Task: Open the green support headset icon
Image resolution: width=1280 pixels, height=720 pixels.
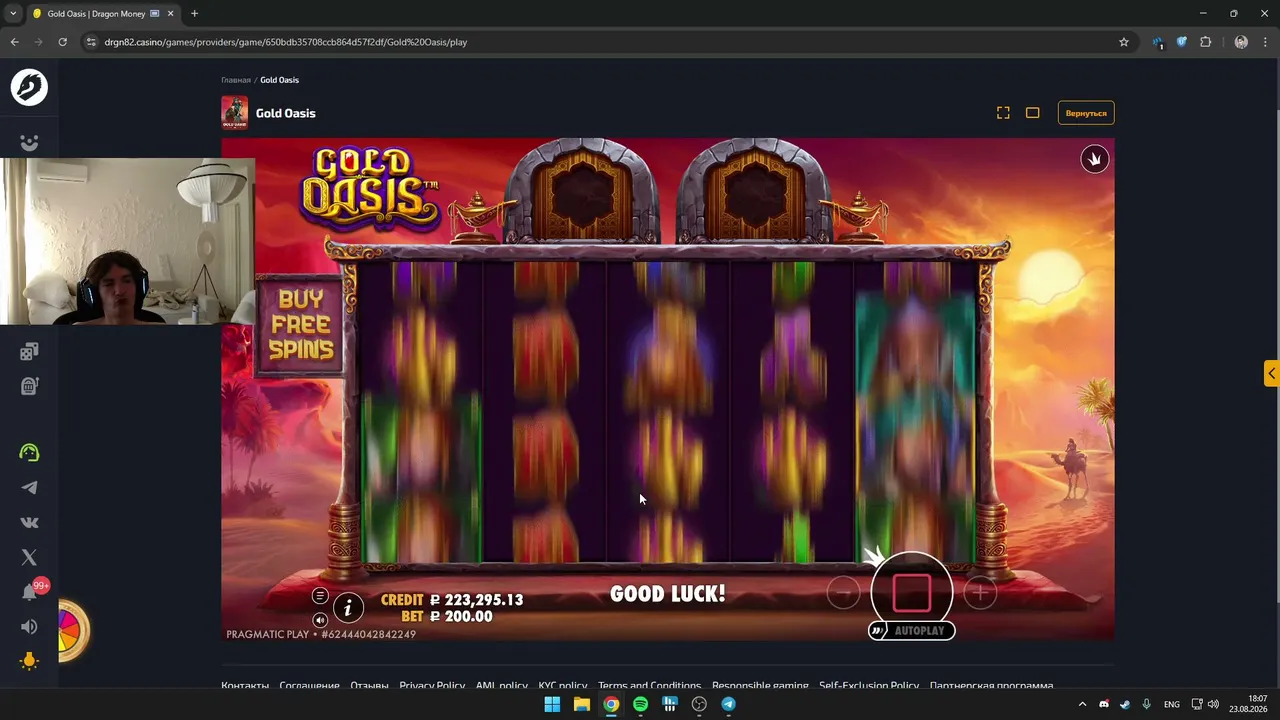Action: (29, 452)
